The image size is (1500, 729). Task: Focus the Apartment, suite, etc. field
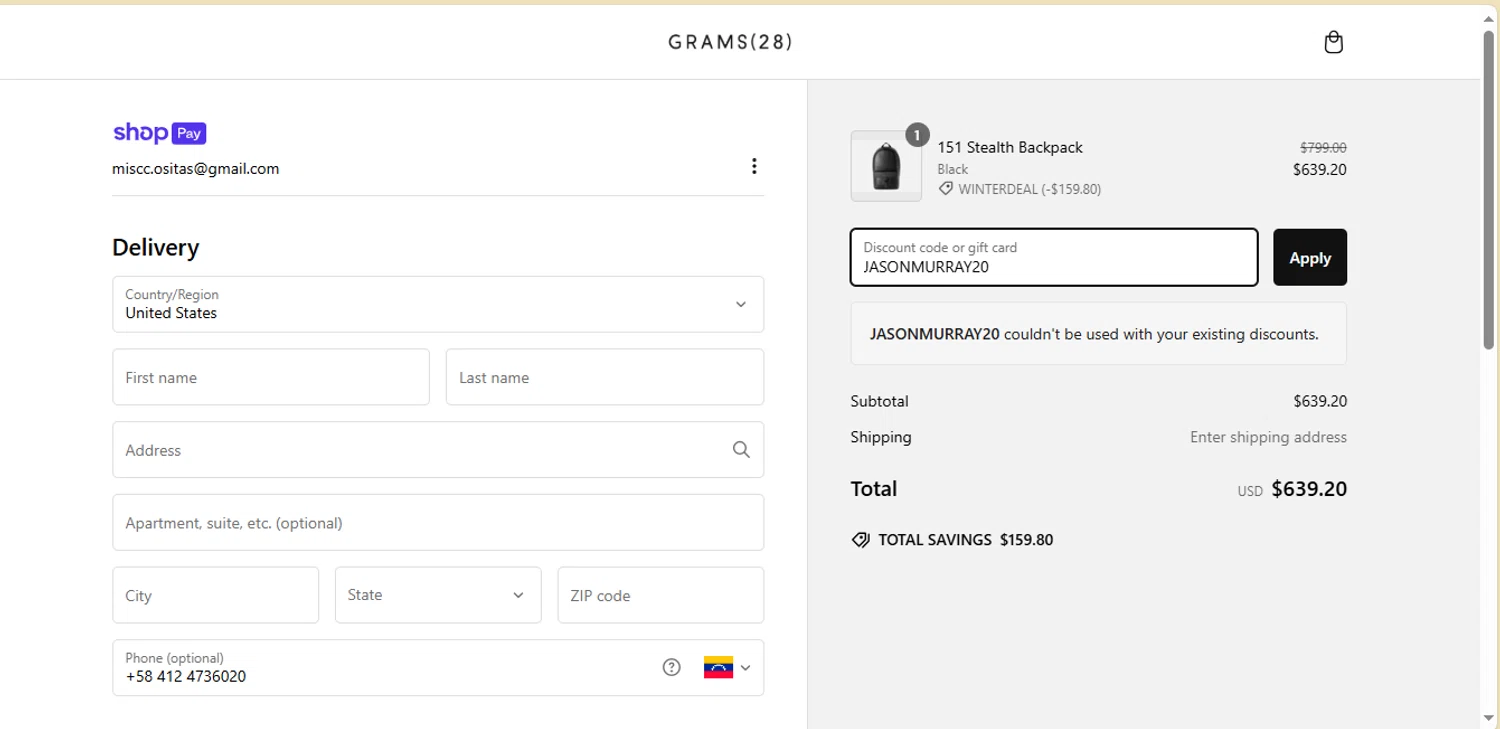[438, 522]
